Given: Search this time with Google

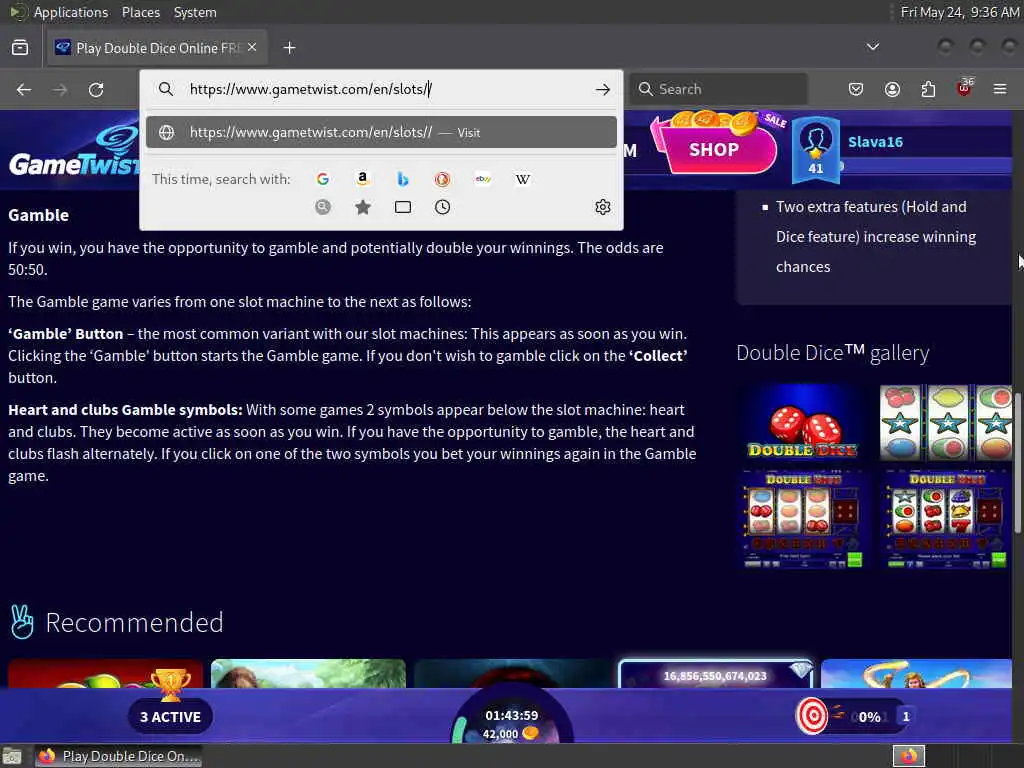Looking at the screenshot, I should point(323,179).
